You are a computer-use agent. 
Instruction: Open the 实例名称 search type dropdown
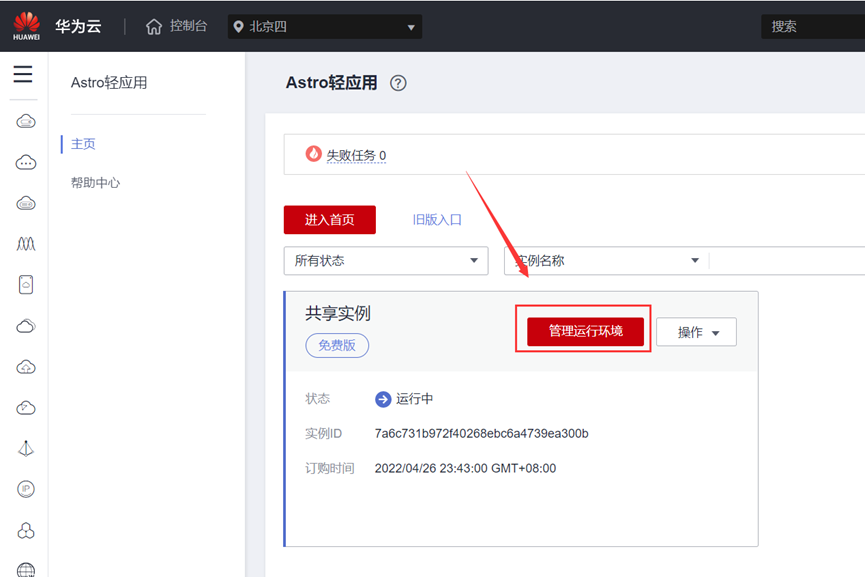[606, 260]
